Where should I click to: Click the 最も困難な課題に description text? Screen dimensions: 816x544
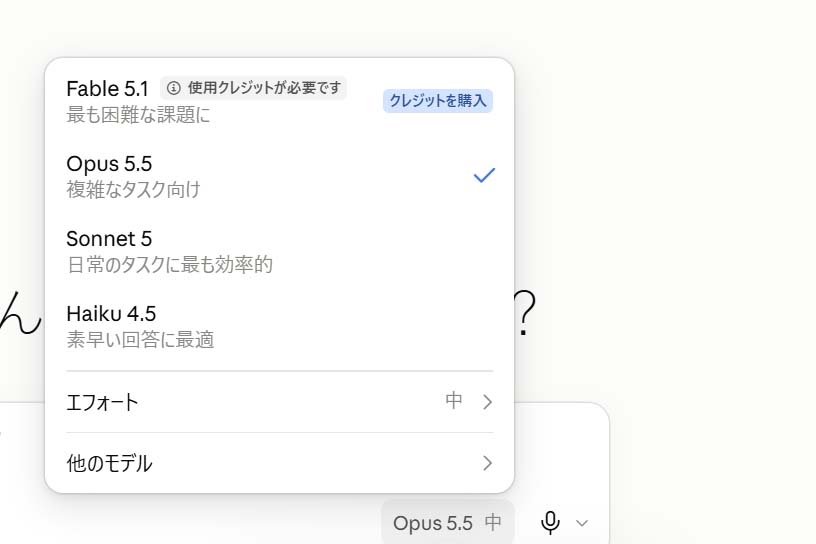(138, 115)
